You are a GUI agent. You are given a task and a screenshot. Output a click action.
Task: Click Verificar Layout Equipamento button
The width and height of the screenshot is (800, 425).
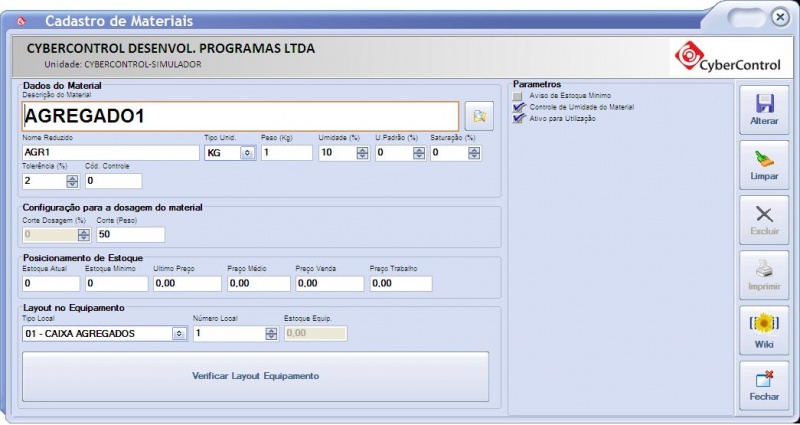[x=255, y=377]
